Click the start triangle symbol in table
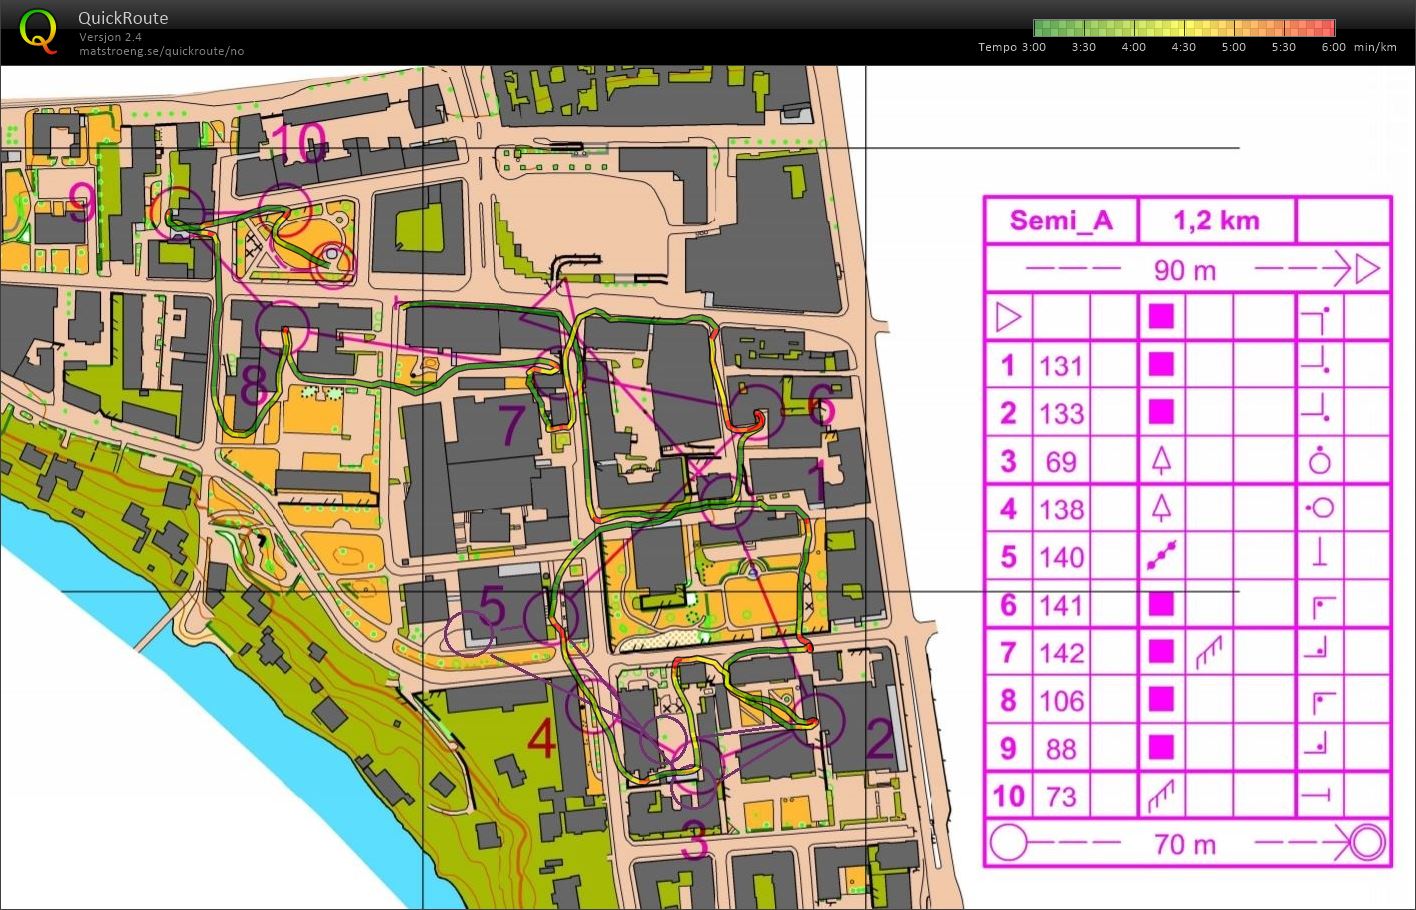 1008,318
